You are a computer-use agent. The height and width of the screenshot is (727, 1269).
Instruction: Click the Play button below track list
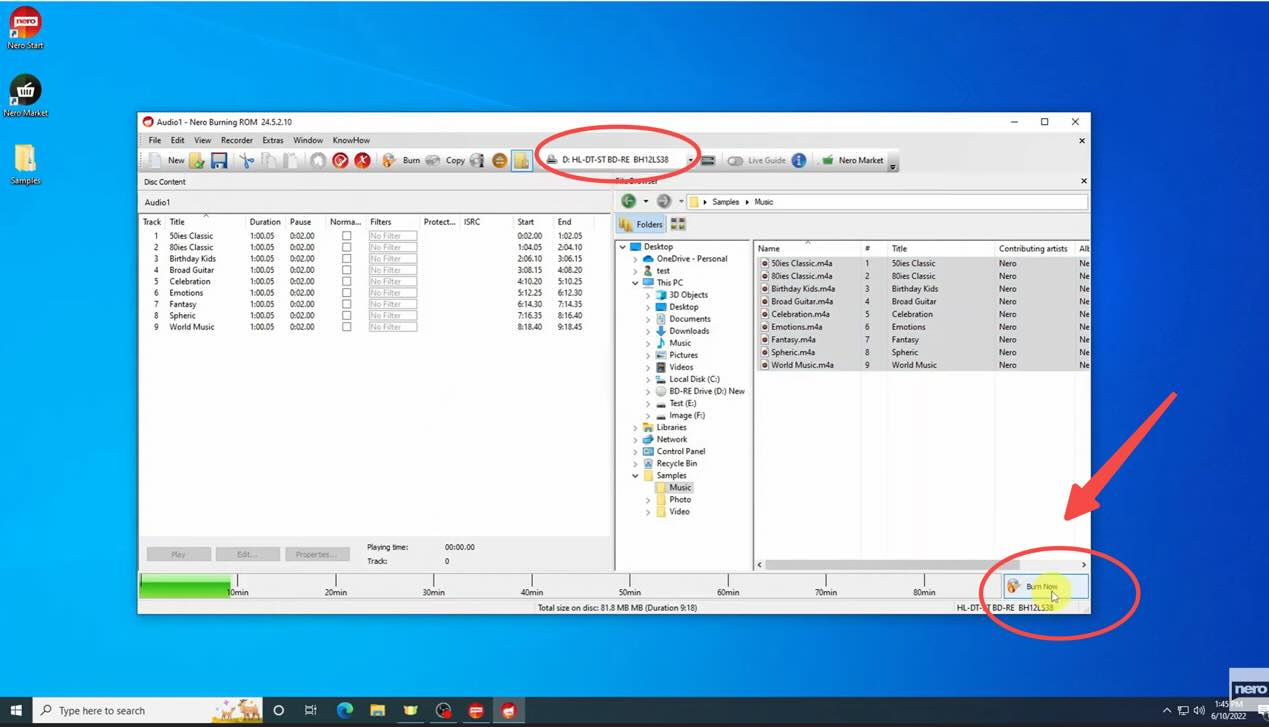pos(179,554)
